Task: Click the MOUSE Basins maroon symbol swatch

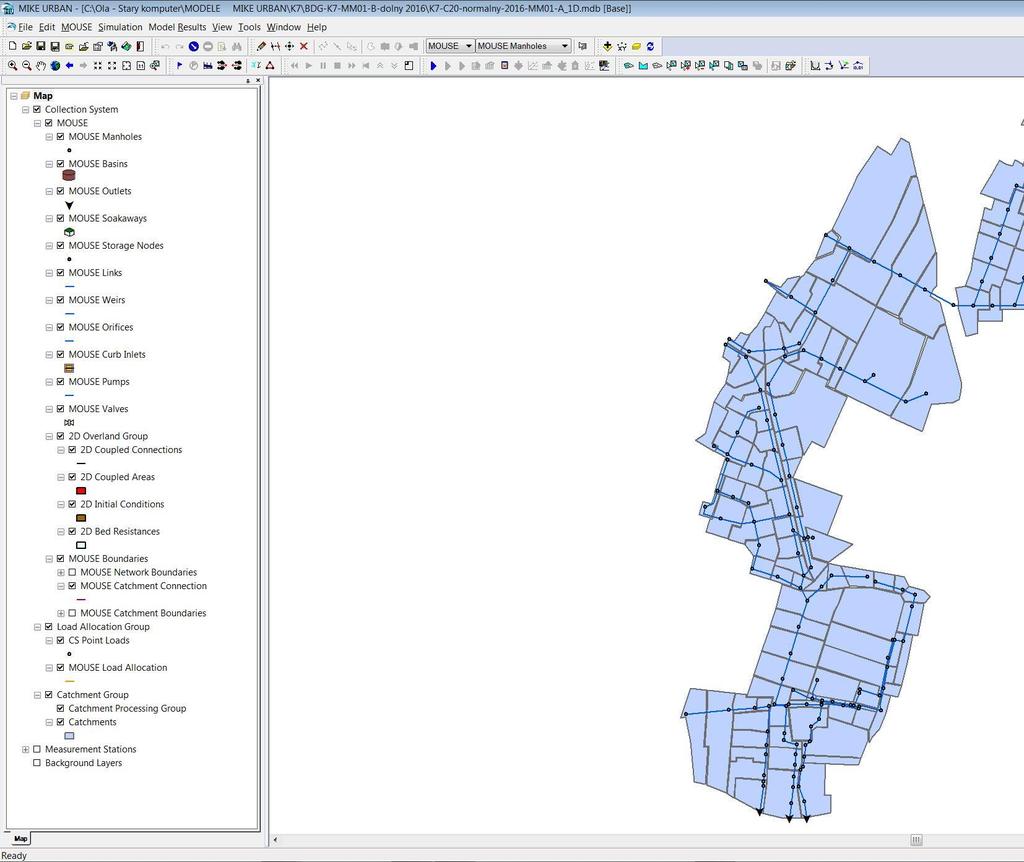Action: coord(69,176)
